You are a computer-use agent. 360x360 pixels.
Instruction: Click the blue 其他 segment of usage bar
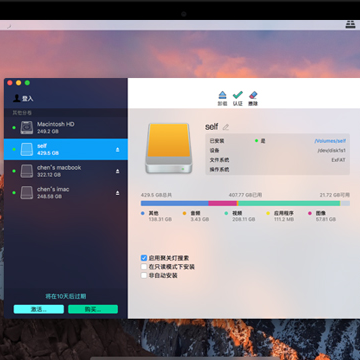click(x=175, y=203)
